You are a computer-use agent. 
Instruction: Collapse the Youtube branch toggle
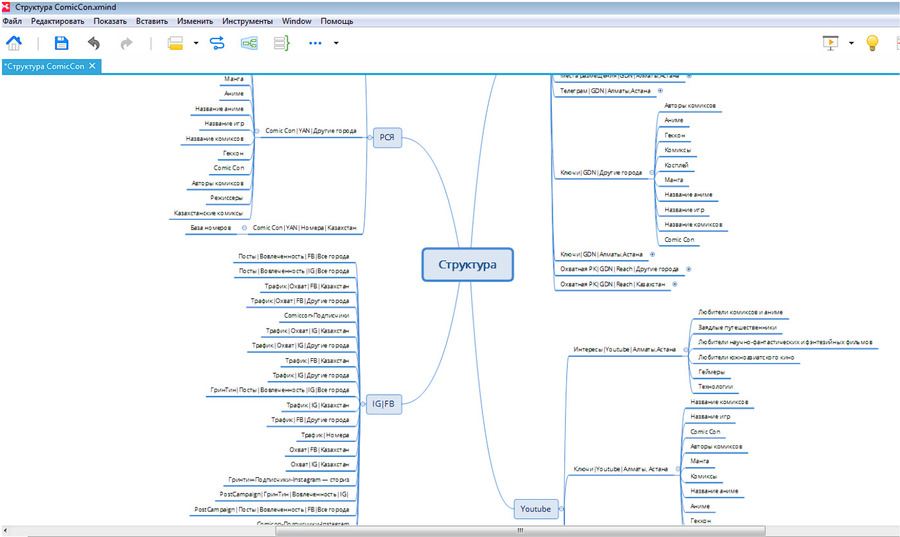561,509
